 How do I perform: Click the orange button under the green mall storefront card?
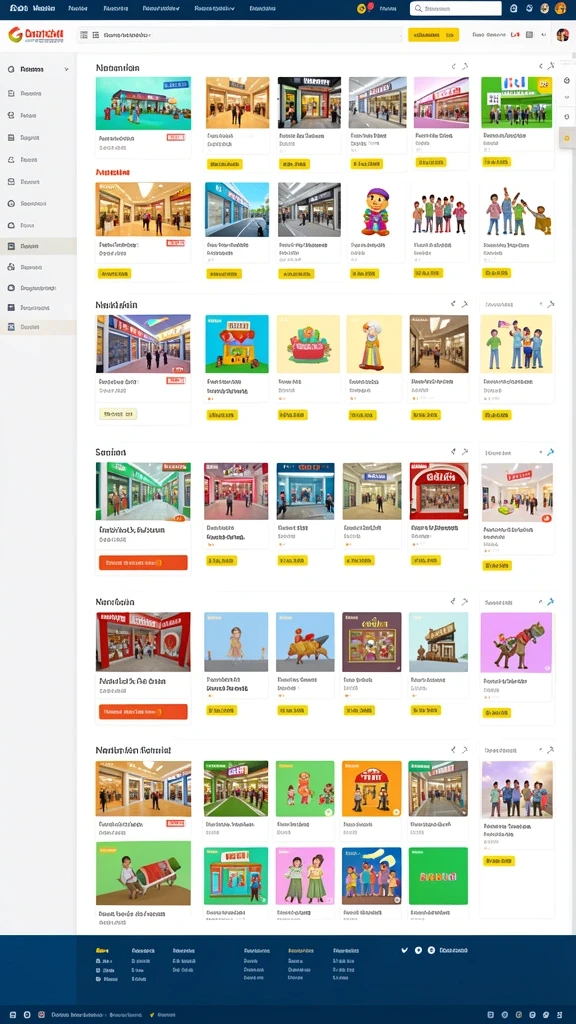pos(143,562)
